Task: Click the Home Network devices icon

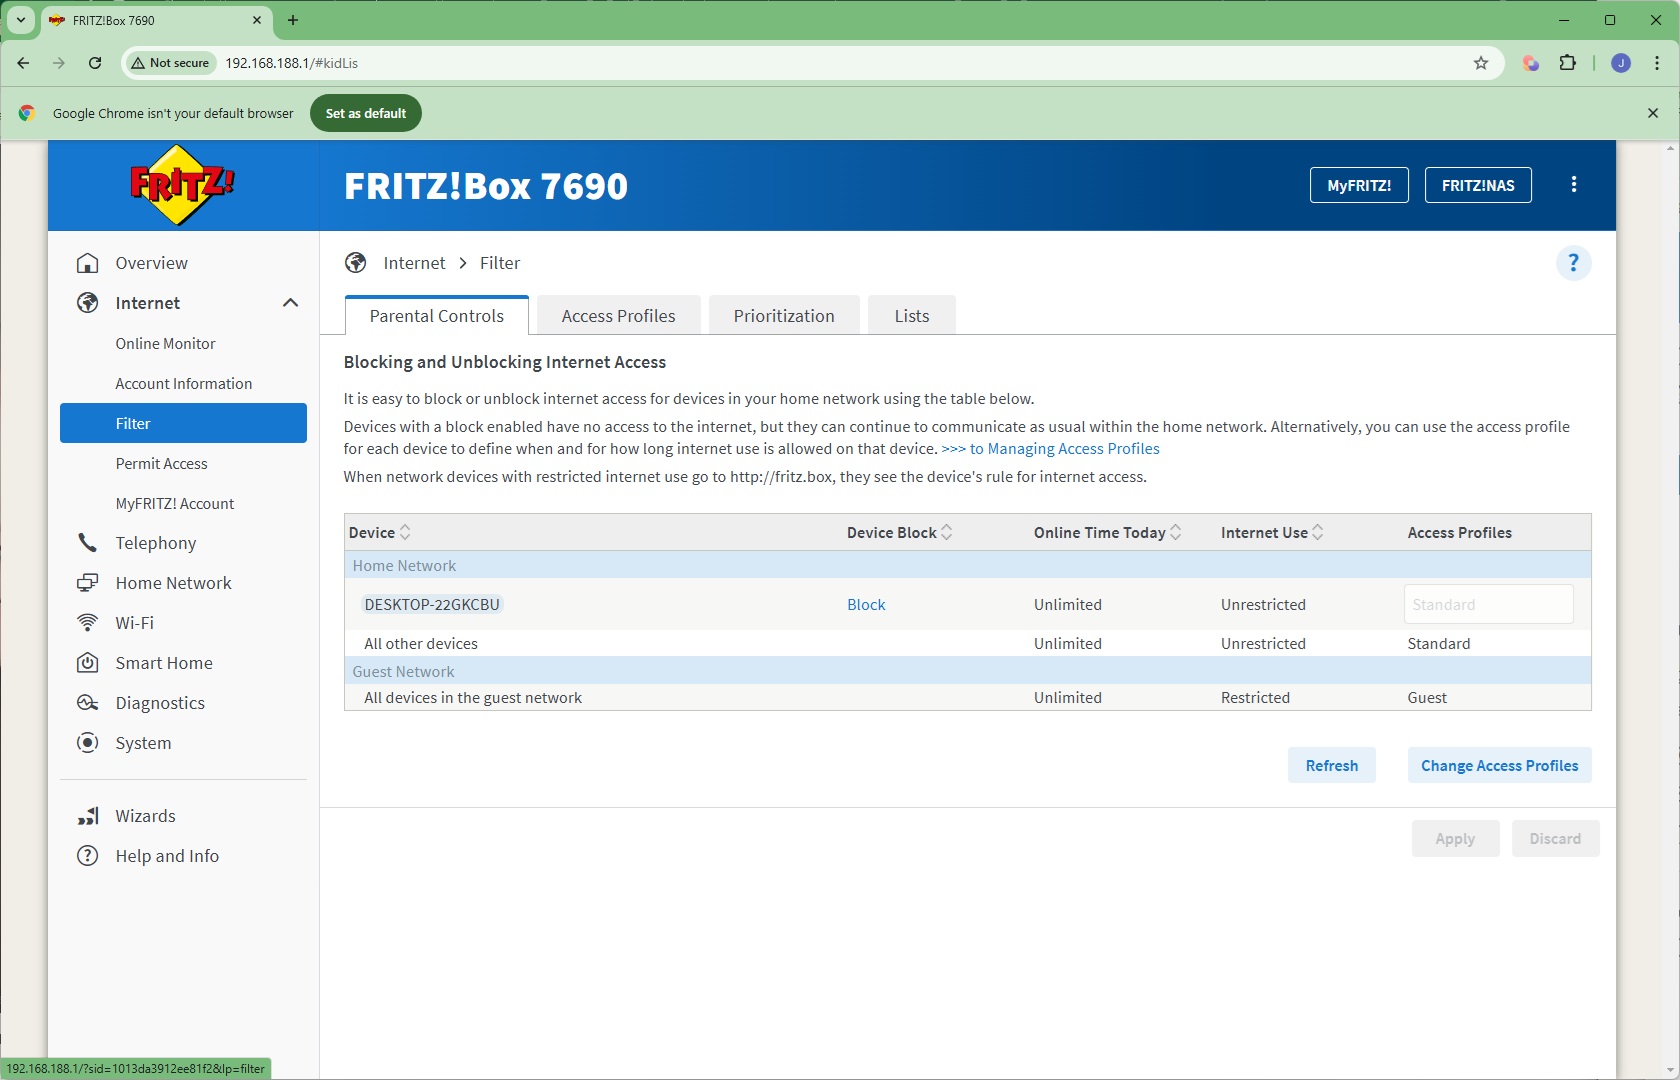Action: pos(88,583)
